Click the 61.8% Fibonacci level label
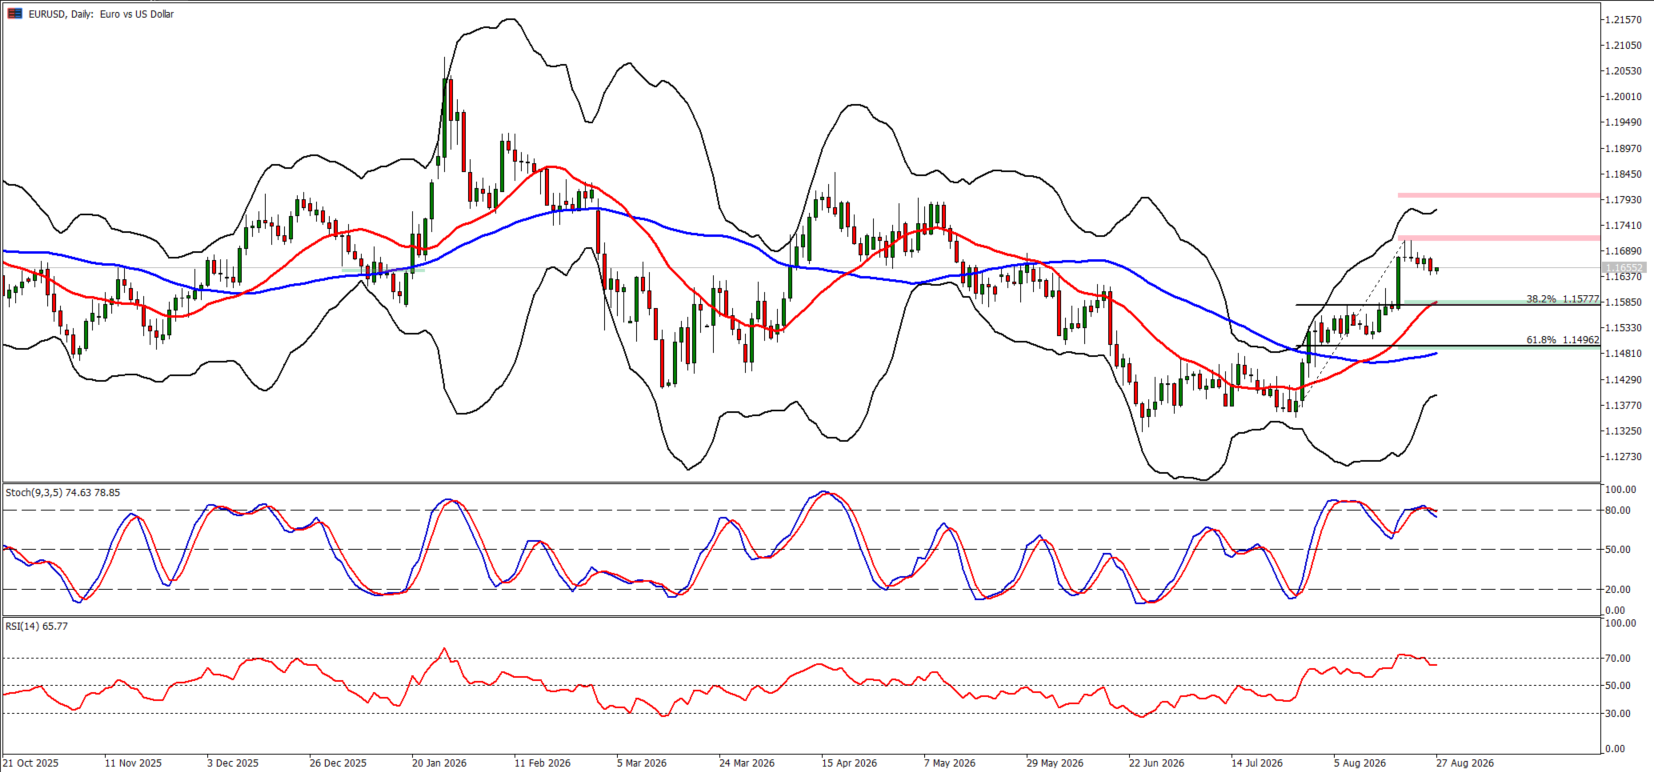 click(1562, 340)
